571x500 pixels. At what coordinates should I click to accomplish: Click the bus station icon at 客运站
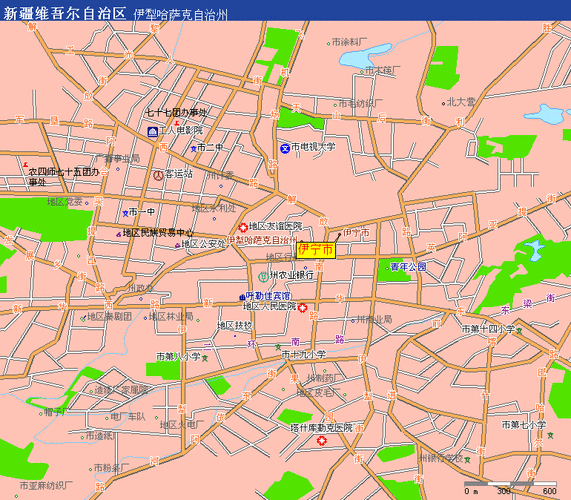pos(158,175)
